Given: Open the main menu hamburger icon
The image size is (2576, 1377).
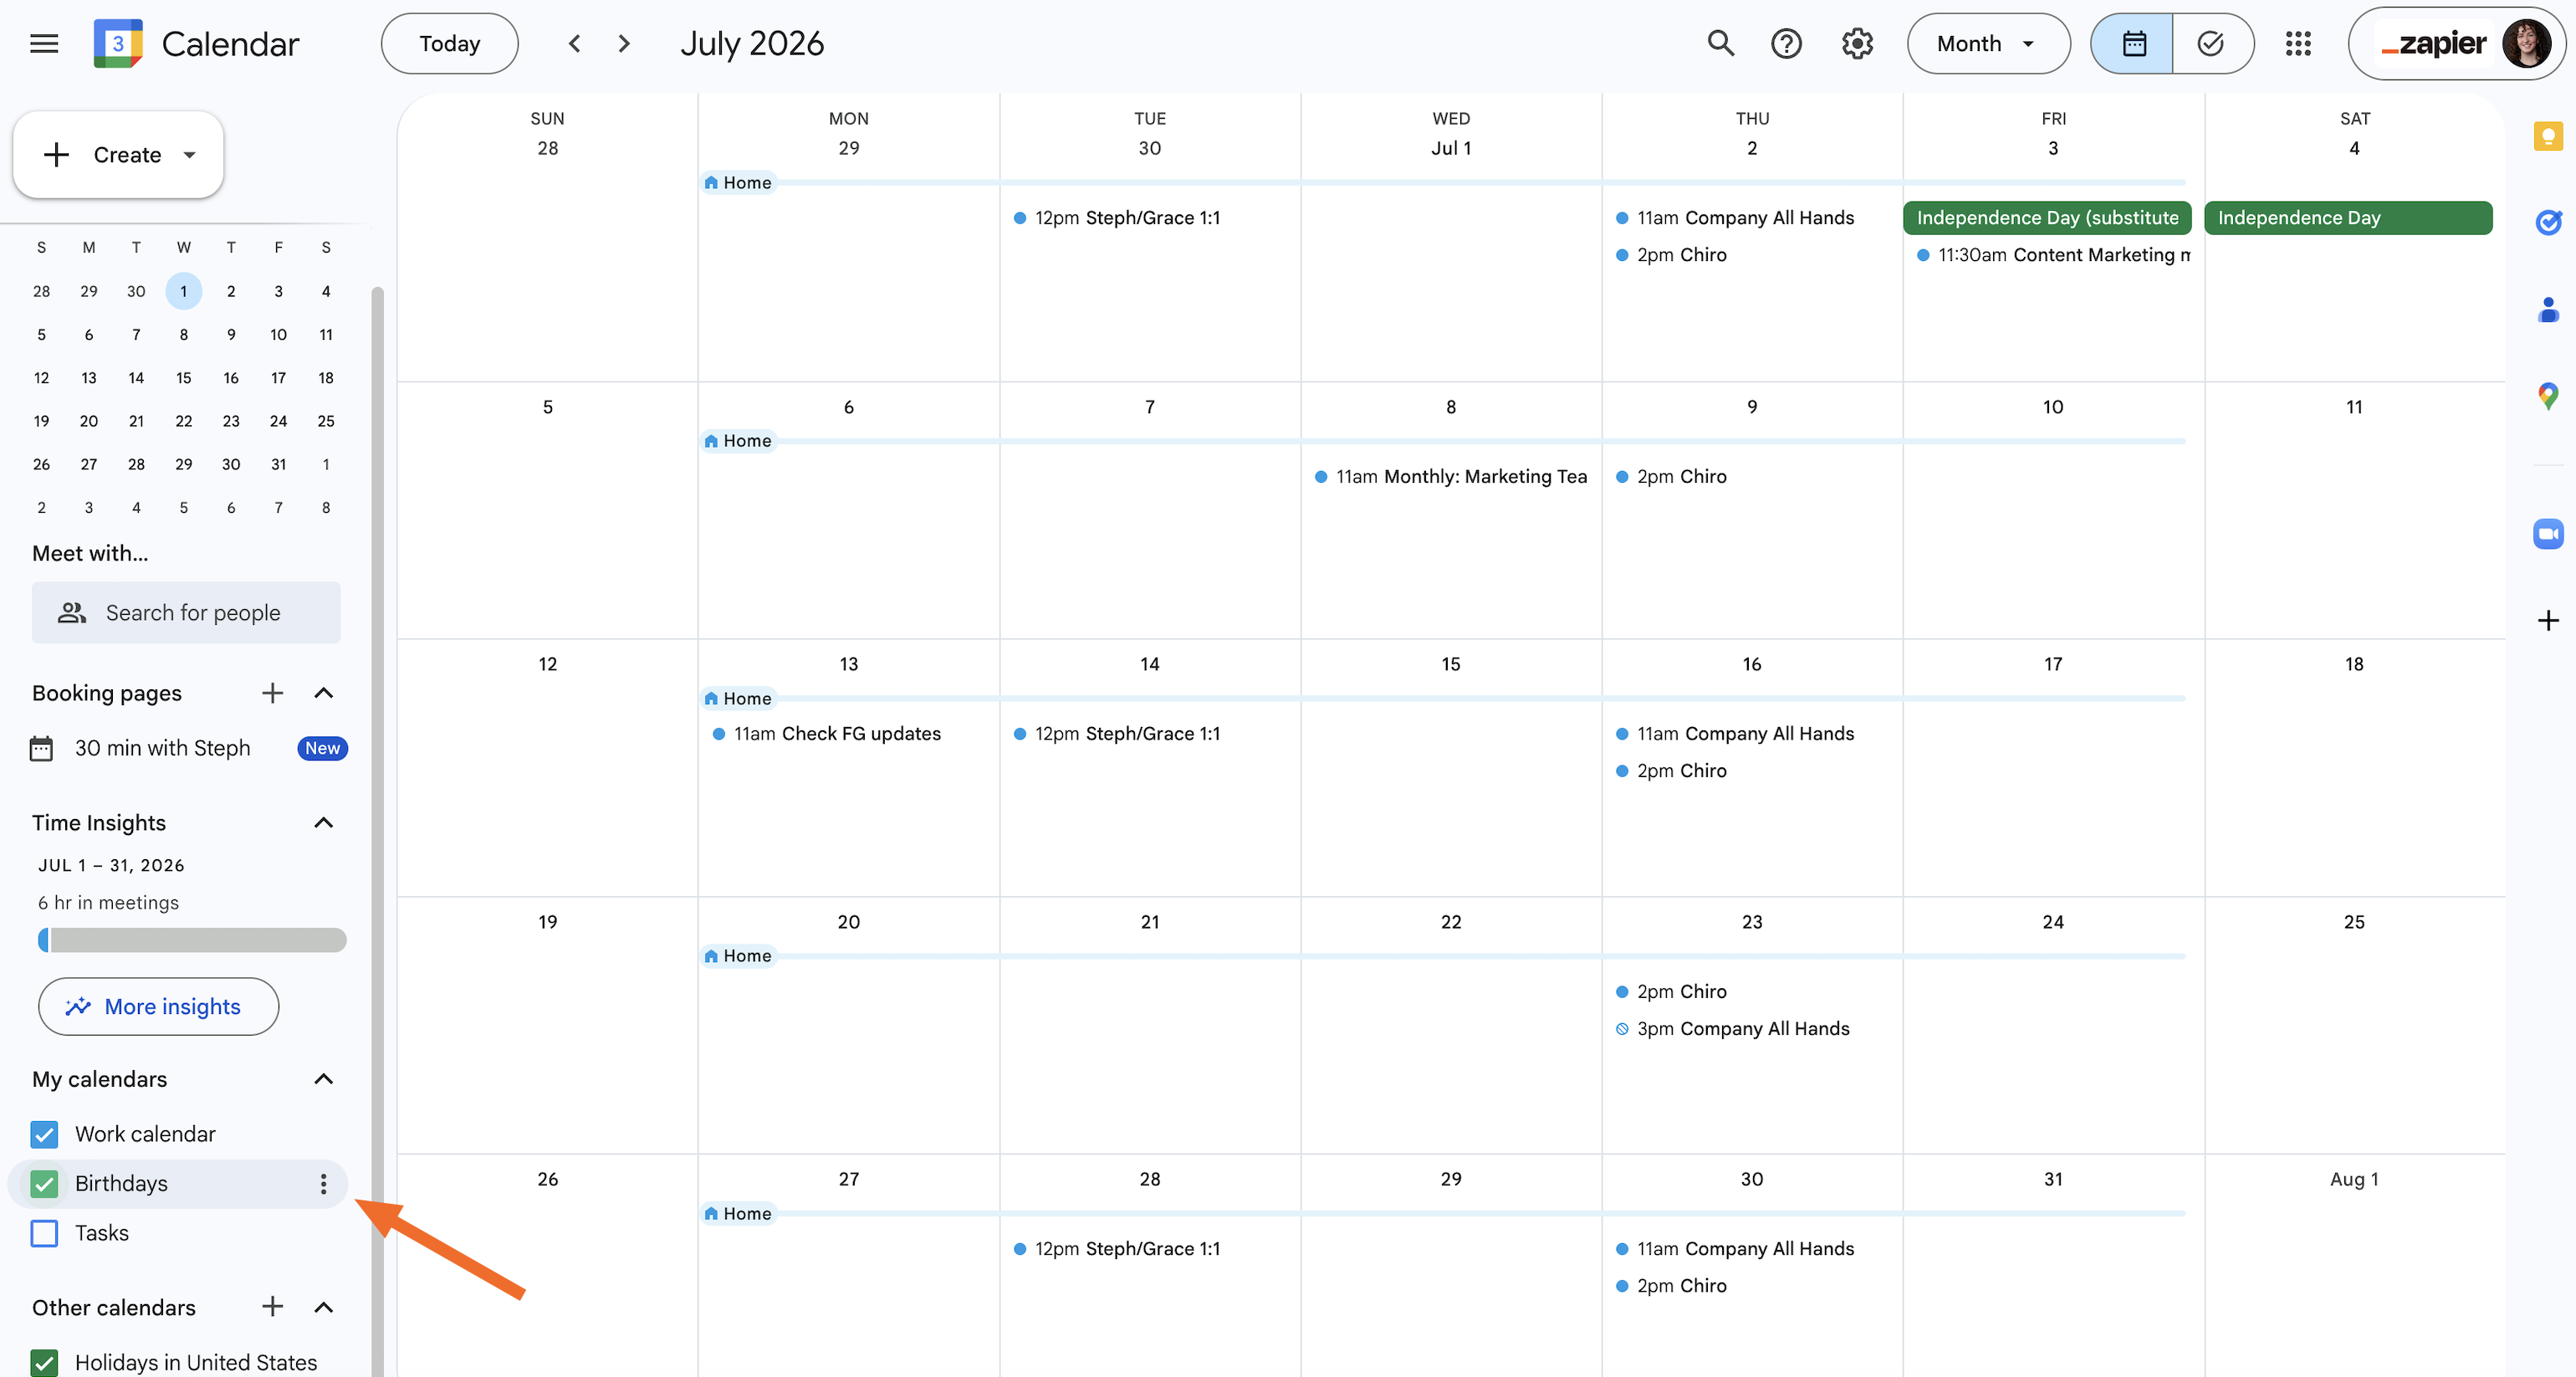Looking at the screenshot, I should (x=44, y=43).
